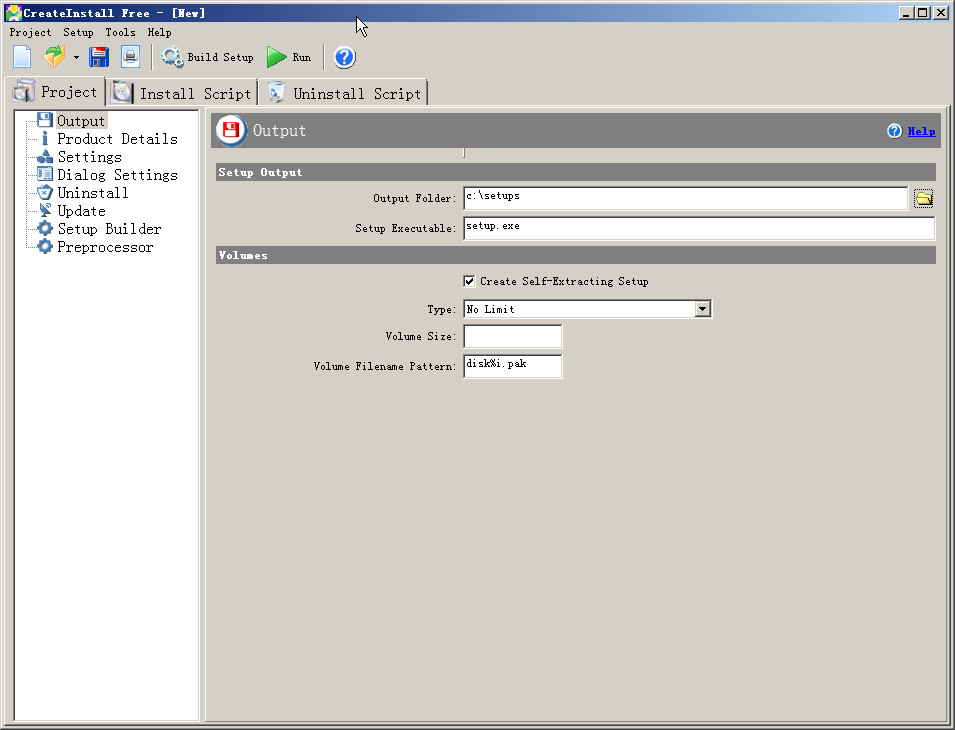Screen dimensions: 955x730
Task: Toggle Create Self-Extracting Setup checkbox
Action: click(469, 281)
